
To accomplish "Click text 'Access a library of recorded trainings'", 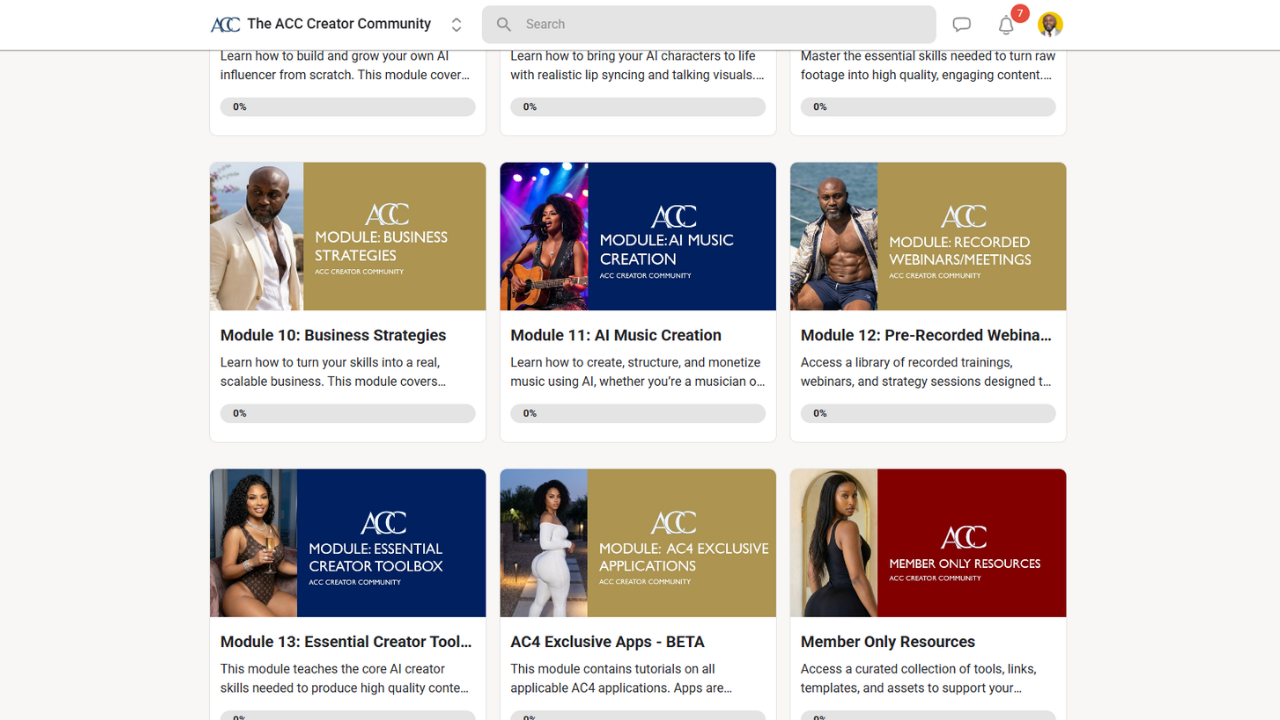I will pyautogui.click(x=907, y=362).
